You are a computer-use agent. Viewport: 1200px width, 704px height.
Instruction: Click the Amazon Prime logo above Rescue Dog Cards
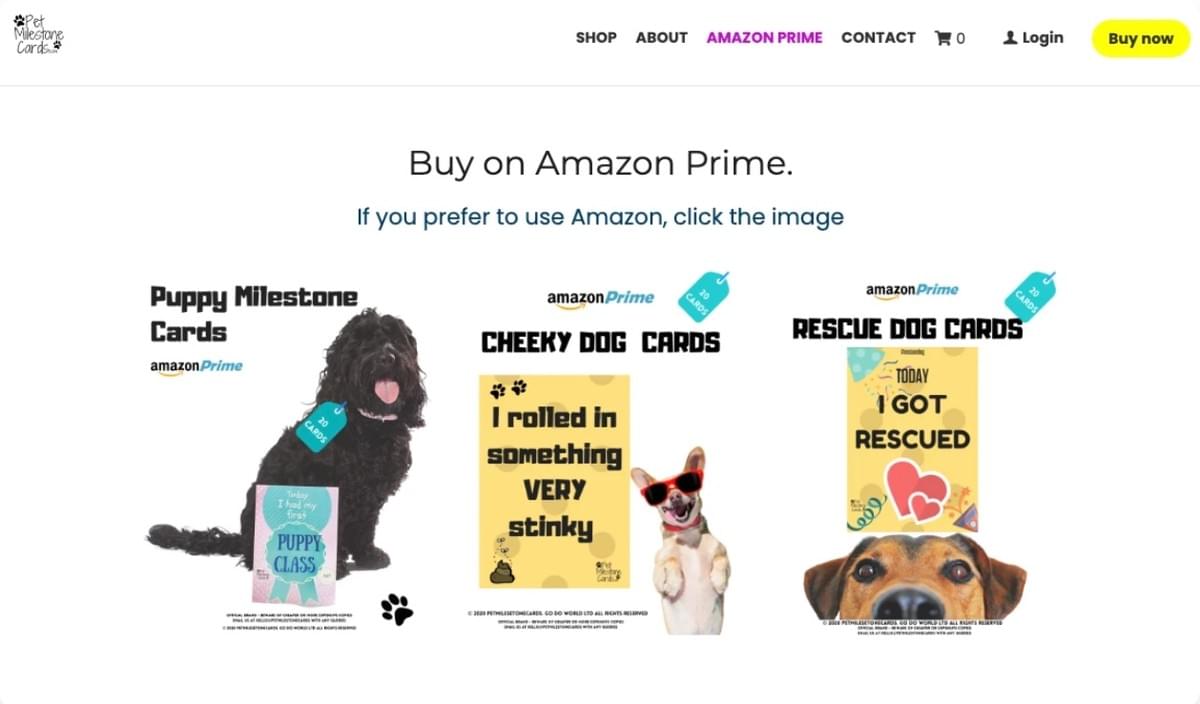point(912,290)
